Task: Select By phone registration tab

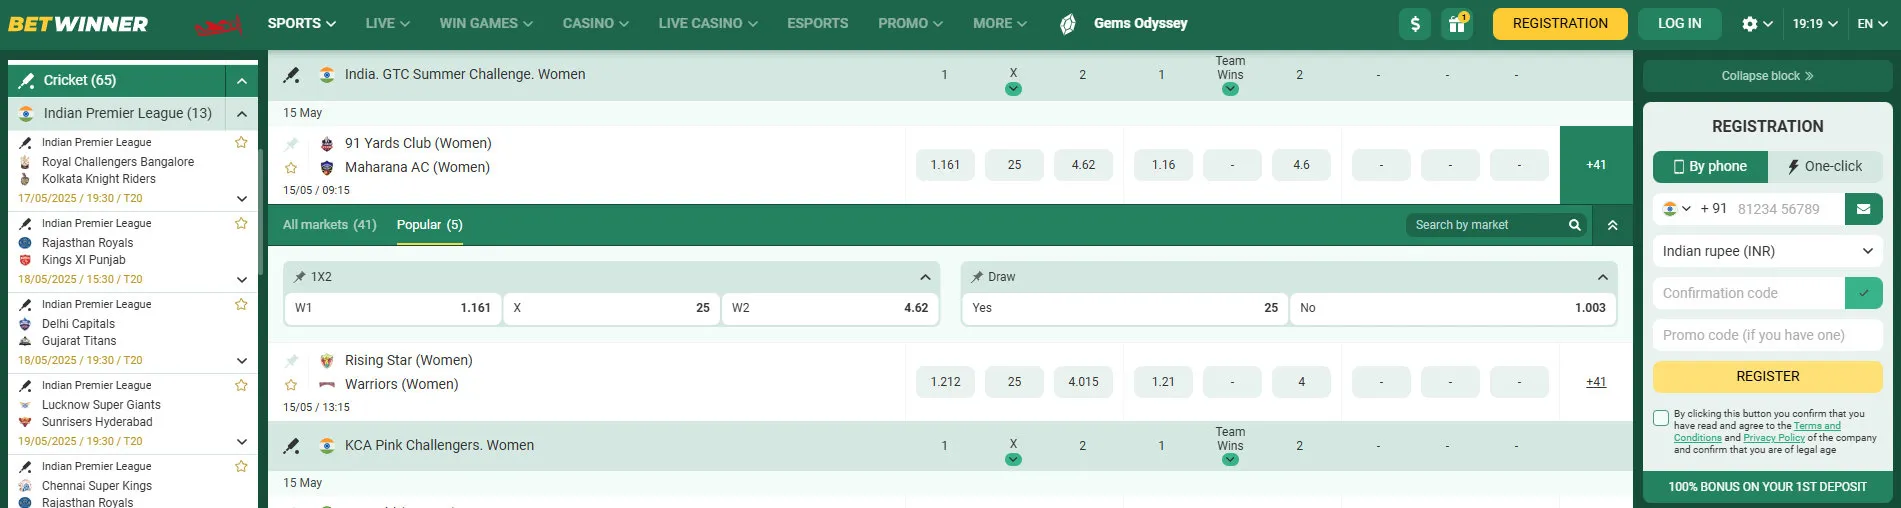Action: pos(1710,167)
